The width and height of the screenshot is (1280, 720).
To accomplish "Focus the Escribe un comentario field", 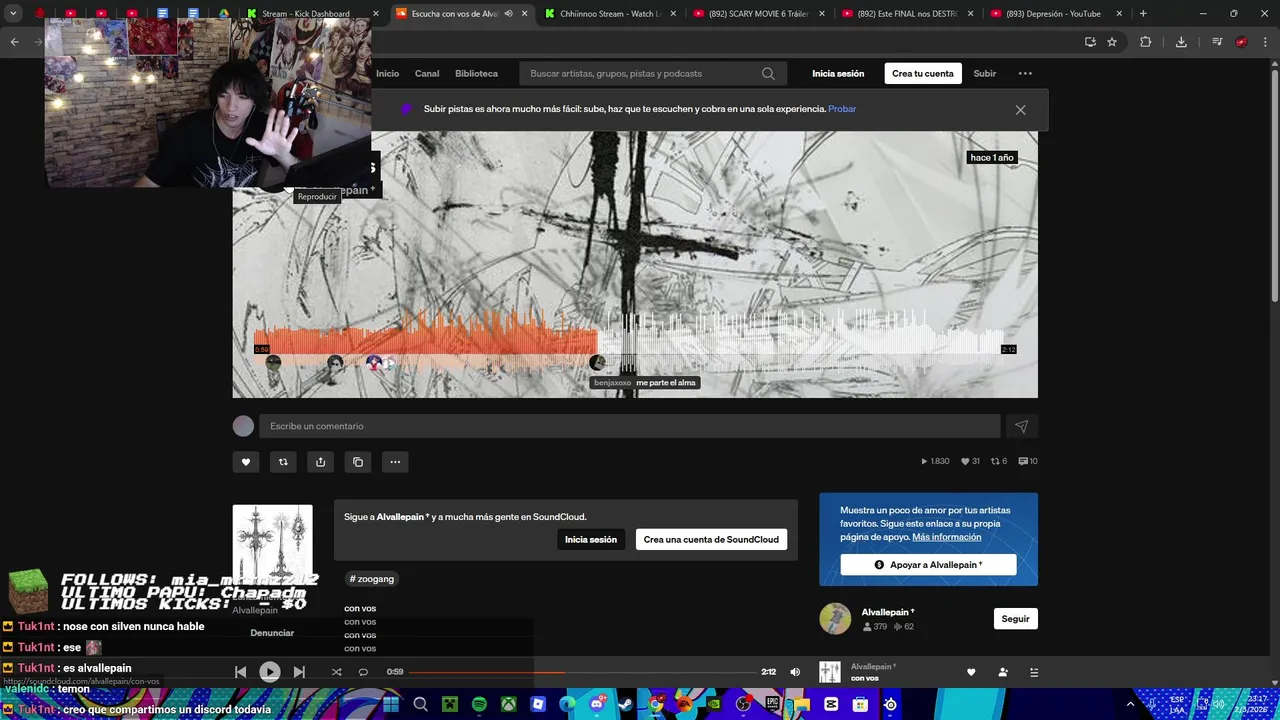I will click(x=630, y=426).
